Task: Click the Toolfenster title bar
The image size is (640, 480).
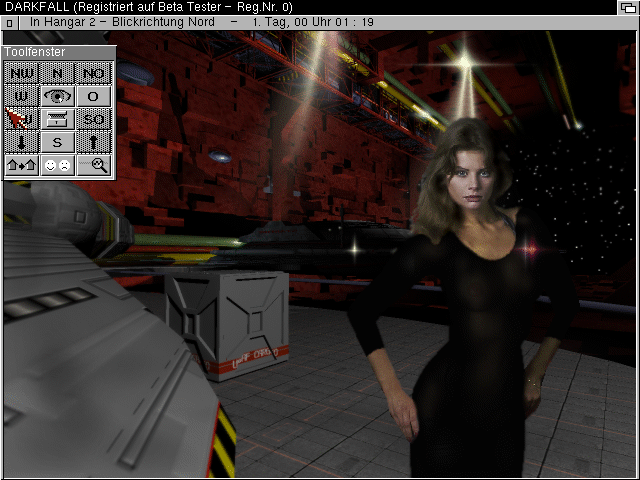Action: coord(59,52)
